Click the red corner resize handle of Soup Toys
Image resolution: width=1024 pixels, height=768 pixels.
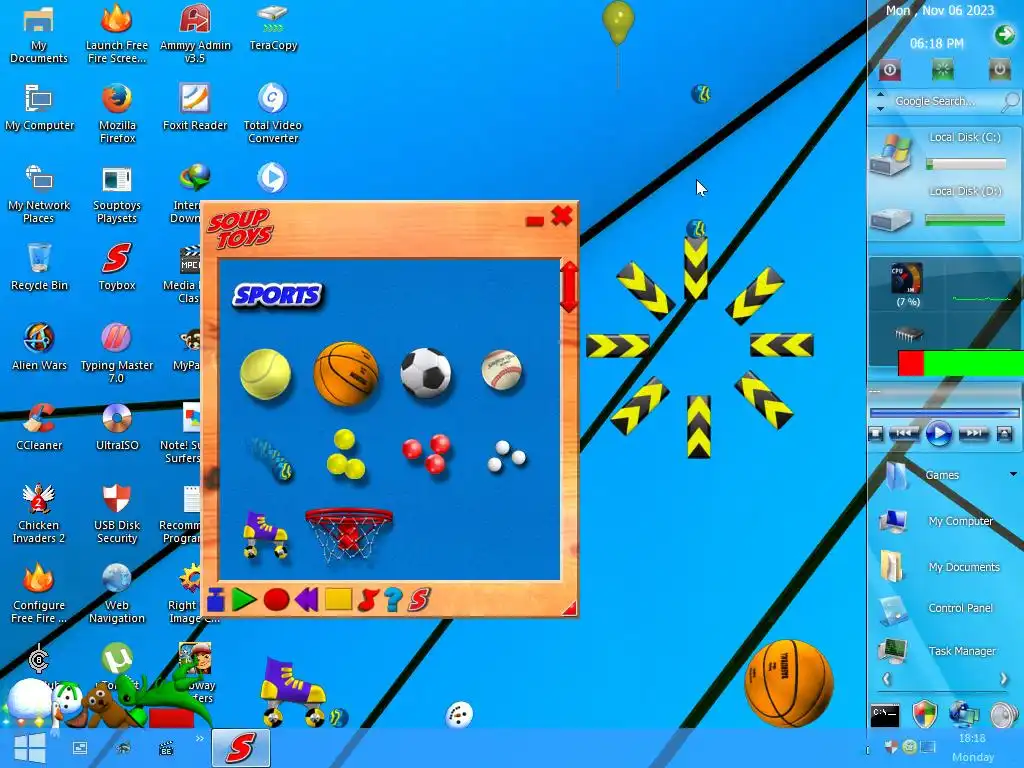[x=570, y=609]
